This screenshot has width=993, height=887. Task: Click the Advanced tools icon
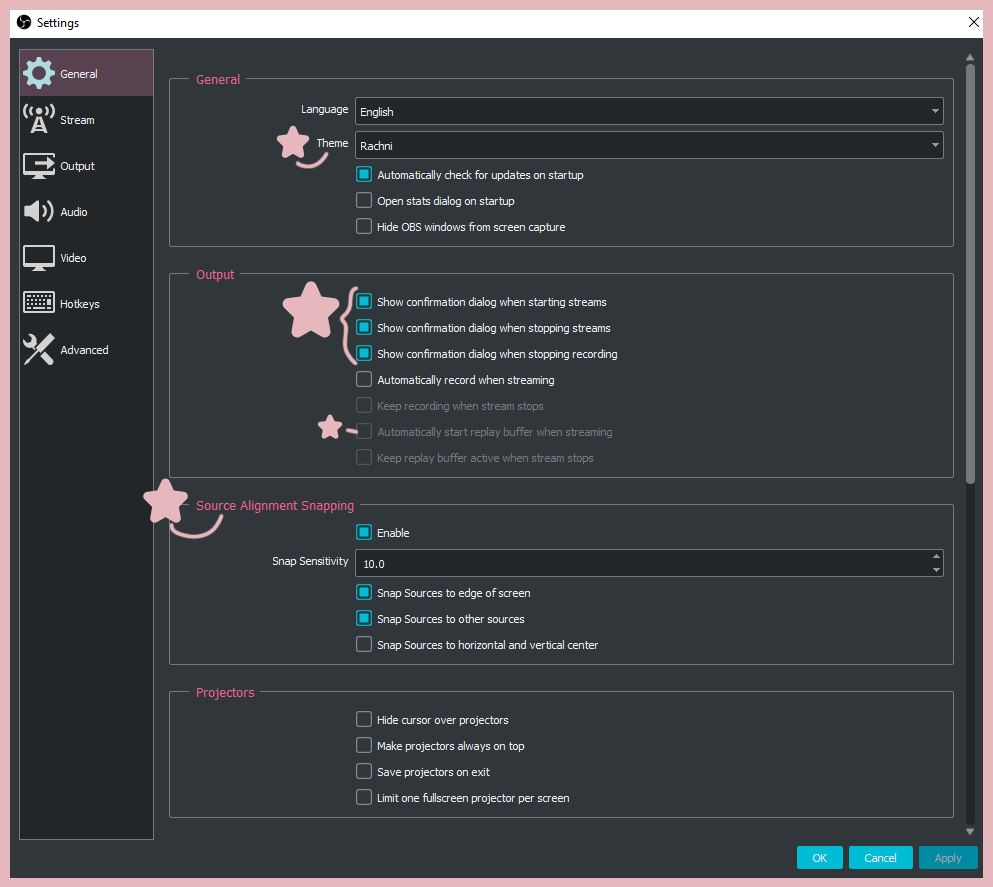[39, 349]
